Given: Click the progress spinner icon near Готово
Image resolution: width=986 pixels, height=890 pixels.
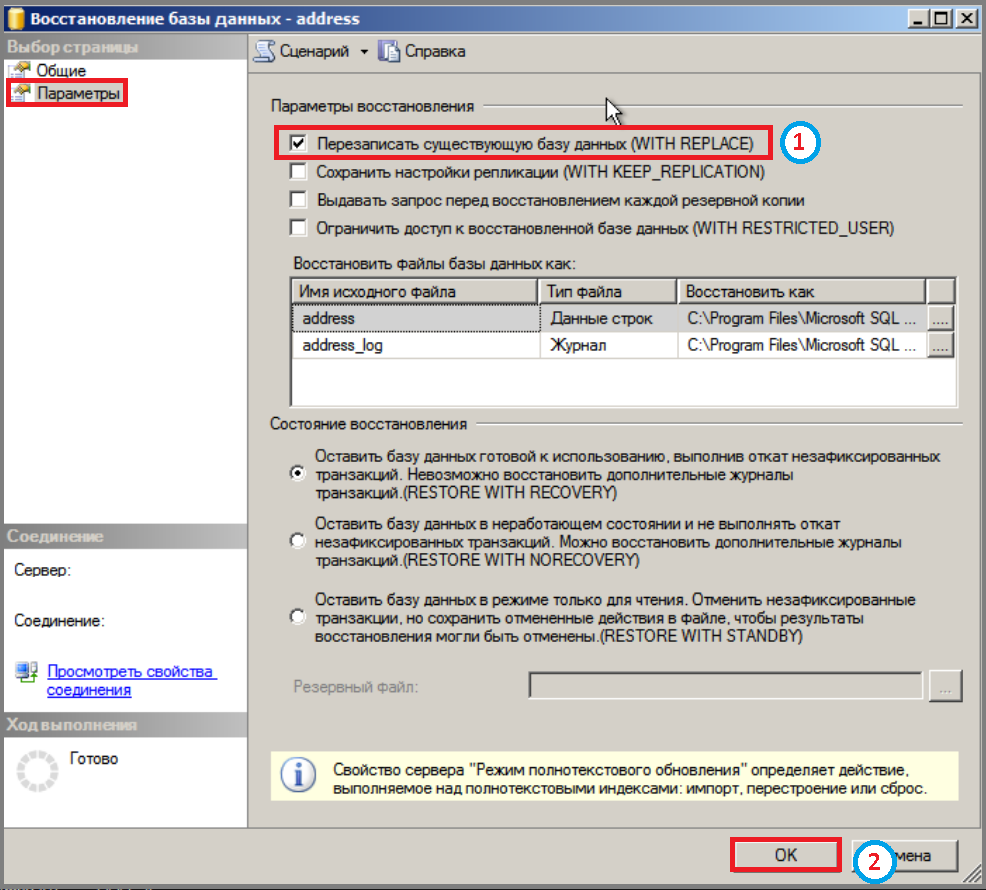Looking at the screenshot, I should (37, 770).
